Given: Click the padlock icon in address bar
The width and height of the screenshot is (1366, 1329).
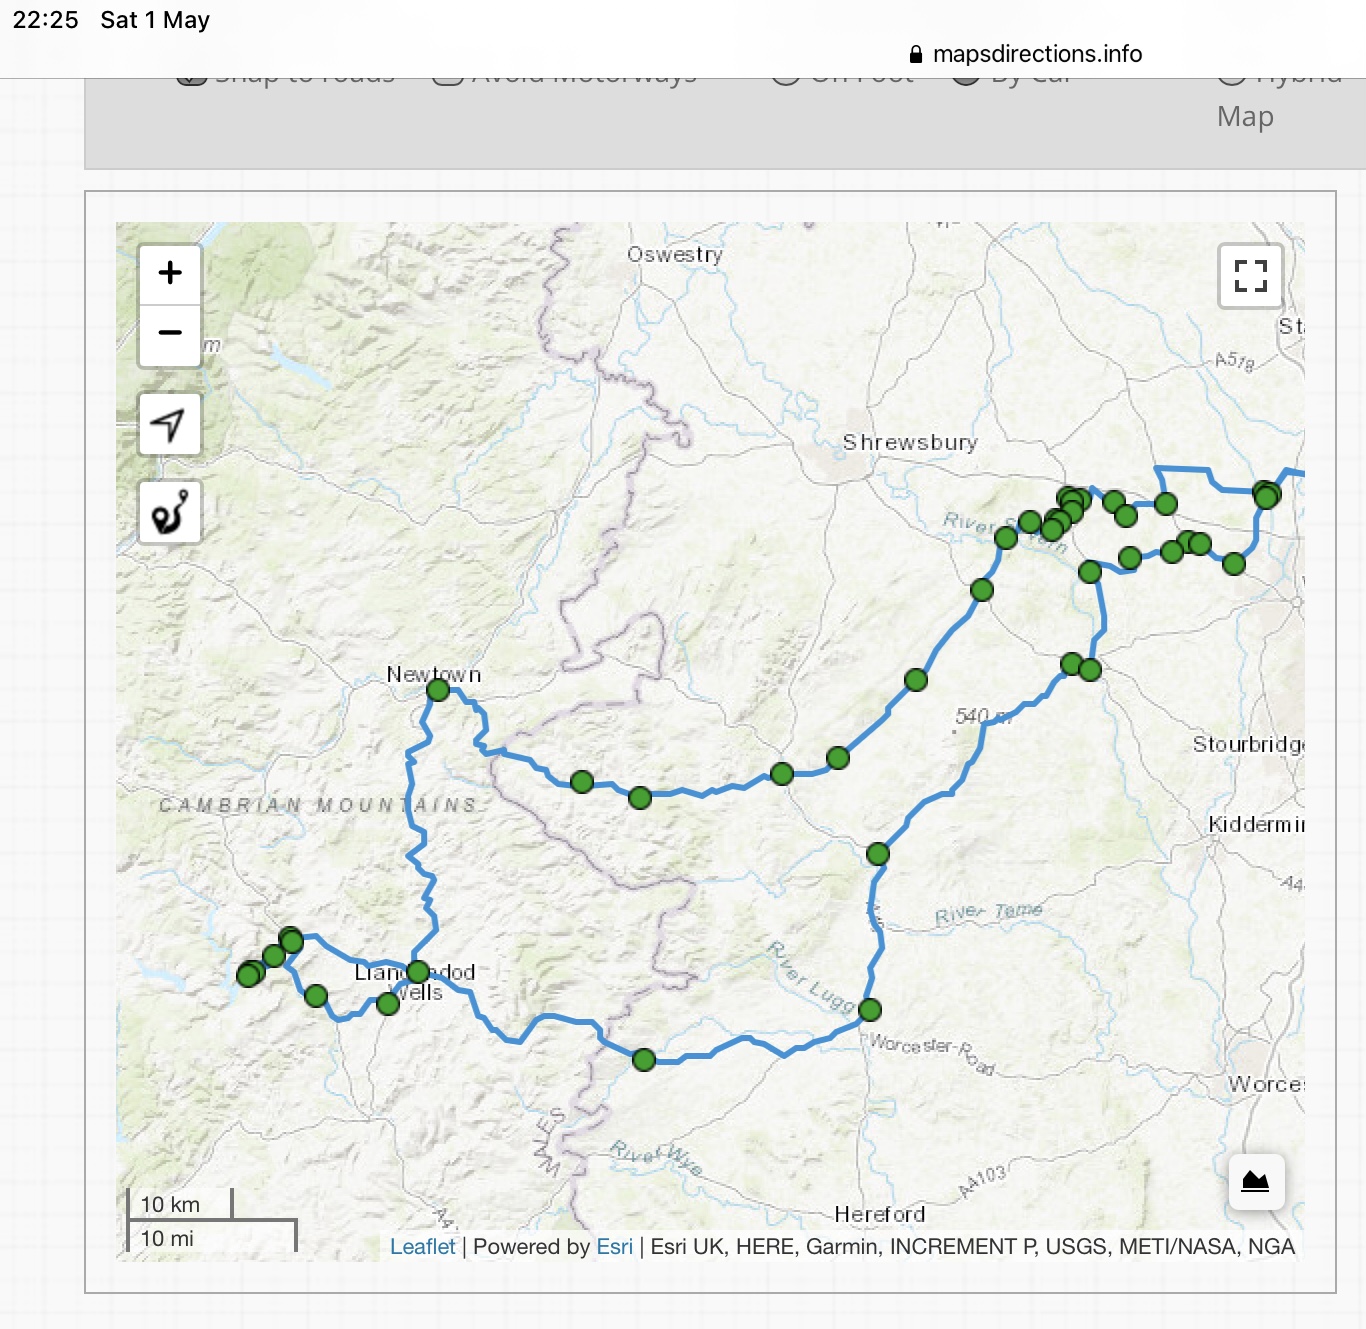Looking at the screenshot, I should point(915,54).
